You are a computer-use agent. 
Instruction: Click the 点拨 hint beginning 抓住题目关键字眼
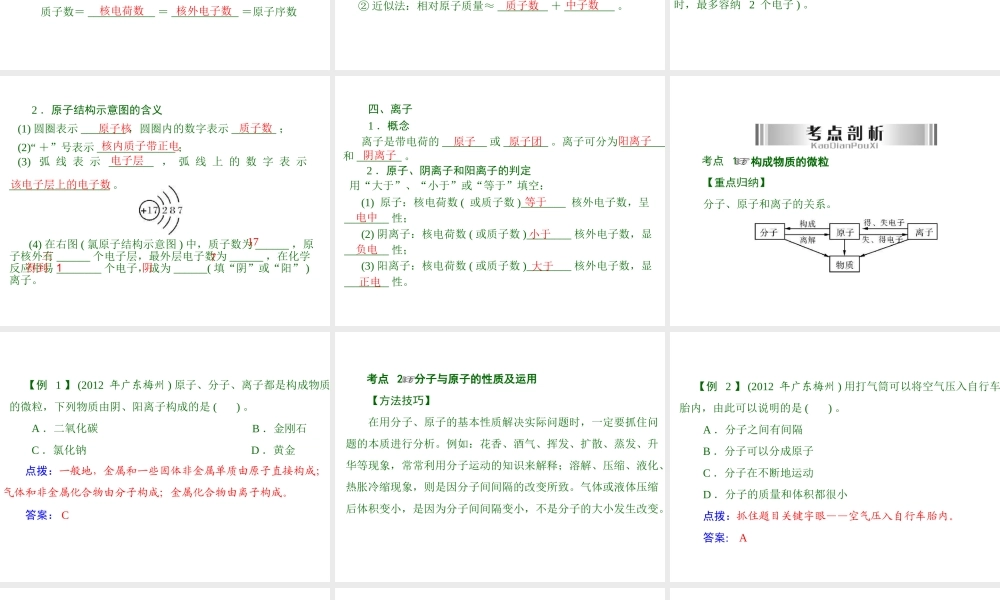[829, 516]
